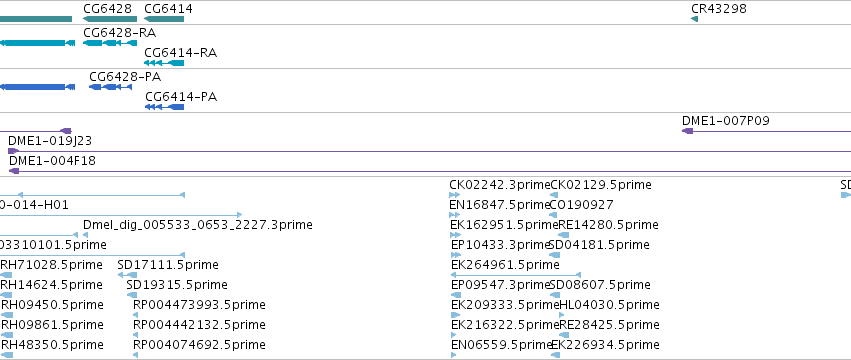Select the HL04030.5prime feature label
851x360 pixels.
click(x=609, y=305)
